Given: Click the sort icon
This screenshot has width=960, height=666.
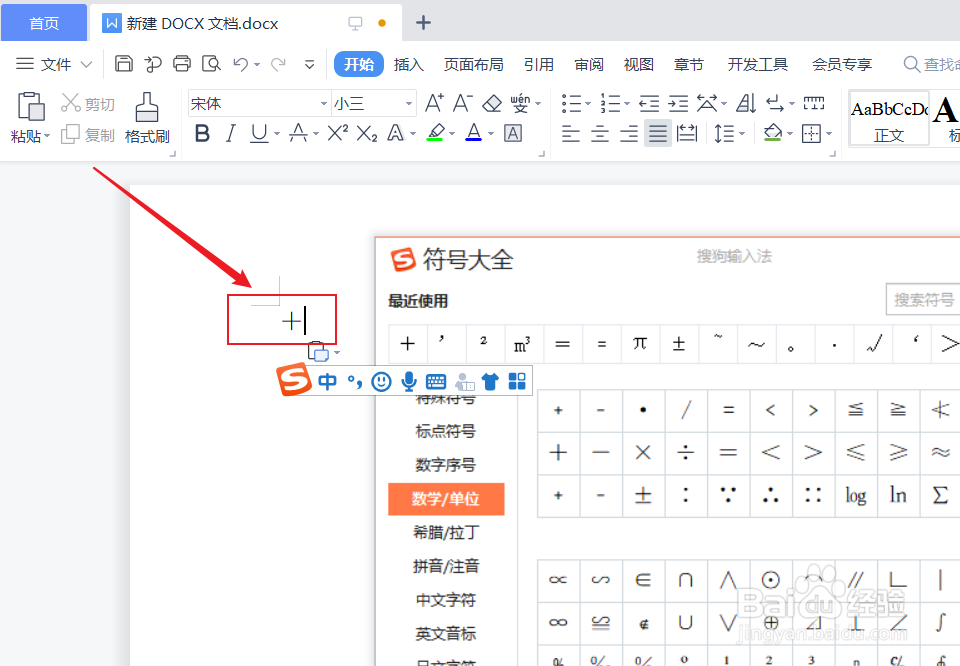Looking at the screenshot, I should 746,103.
